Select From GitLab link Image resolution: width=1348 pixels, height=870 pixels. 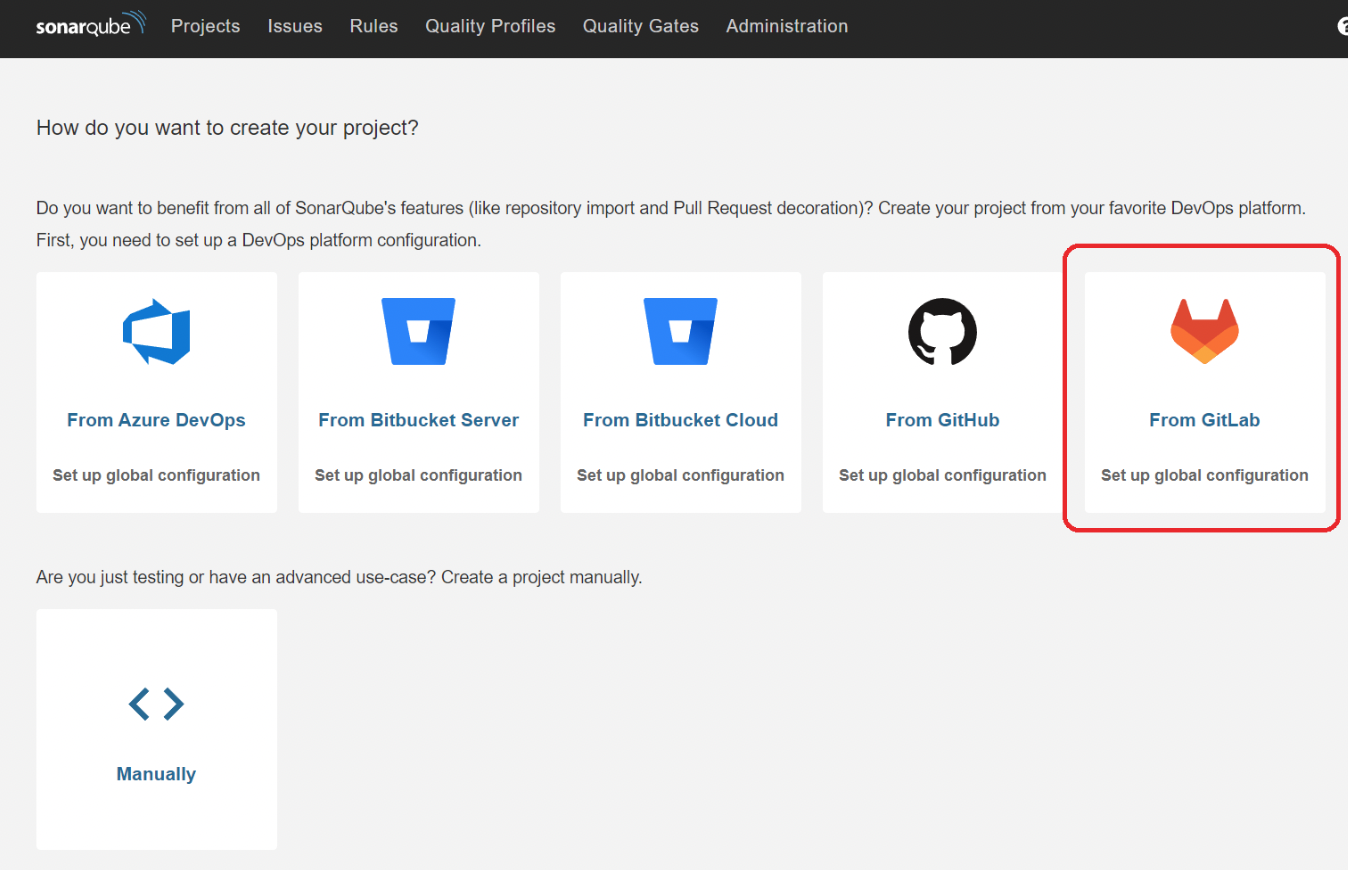(1204, 420)
